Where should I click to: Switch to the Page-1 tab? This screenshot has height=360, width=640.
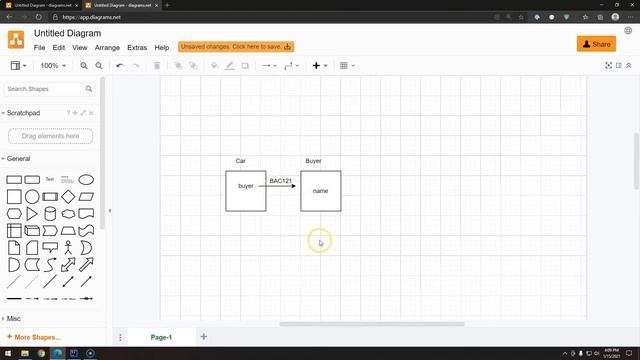[161, 337]
